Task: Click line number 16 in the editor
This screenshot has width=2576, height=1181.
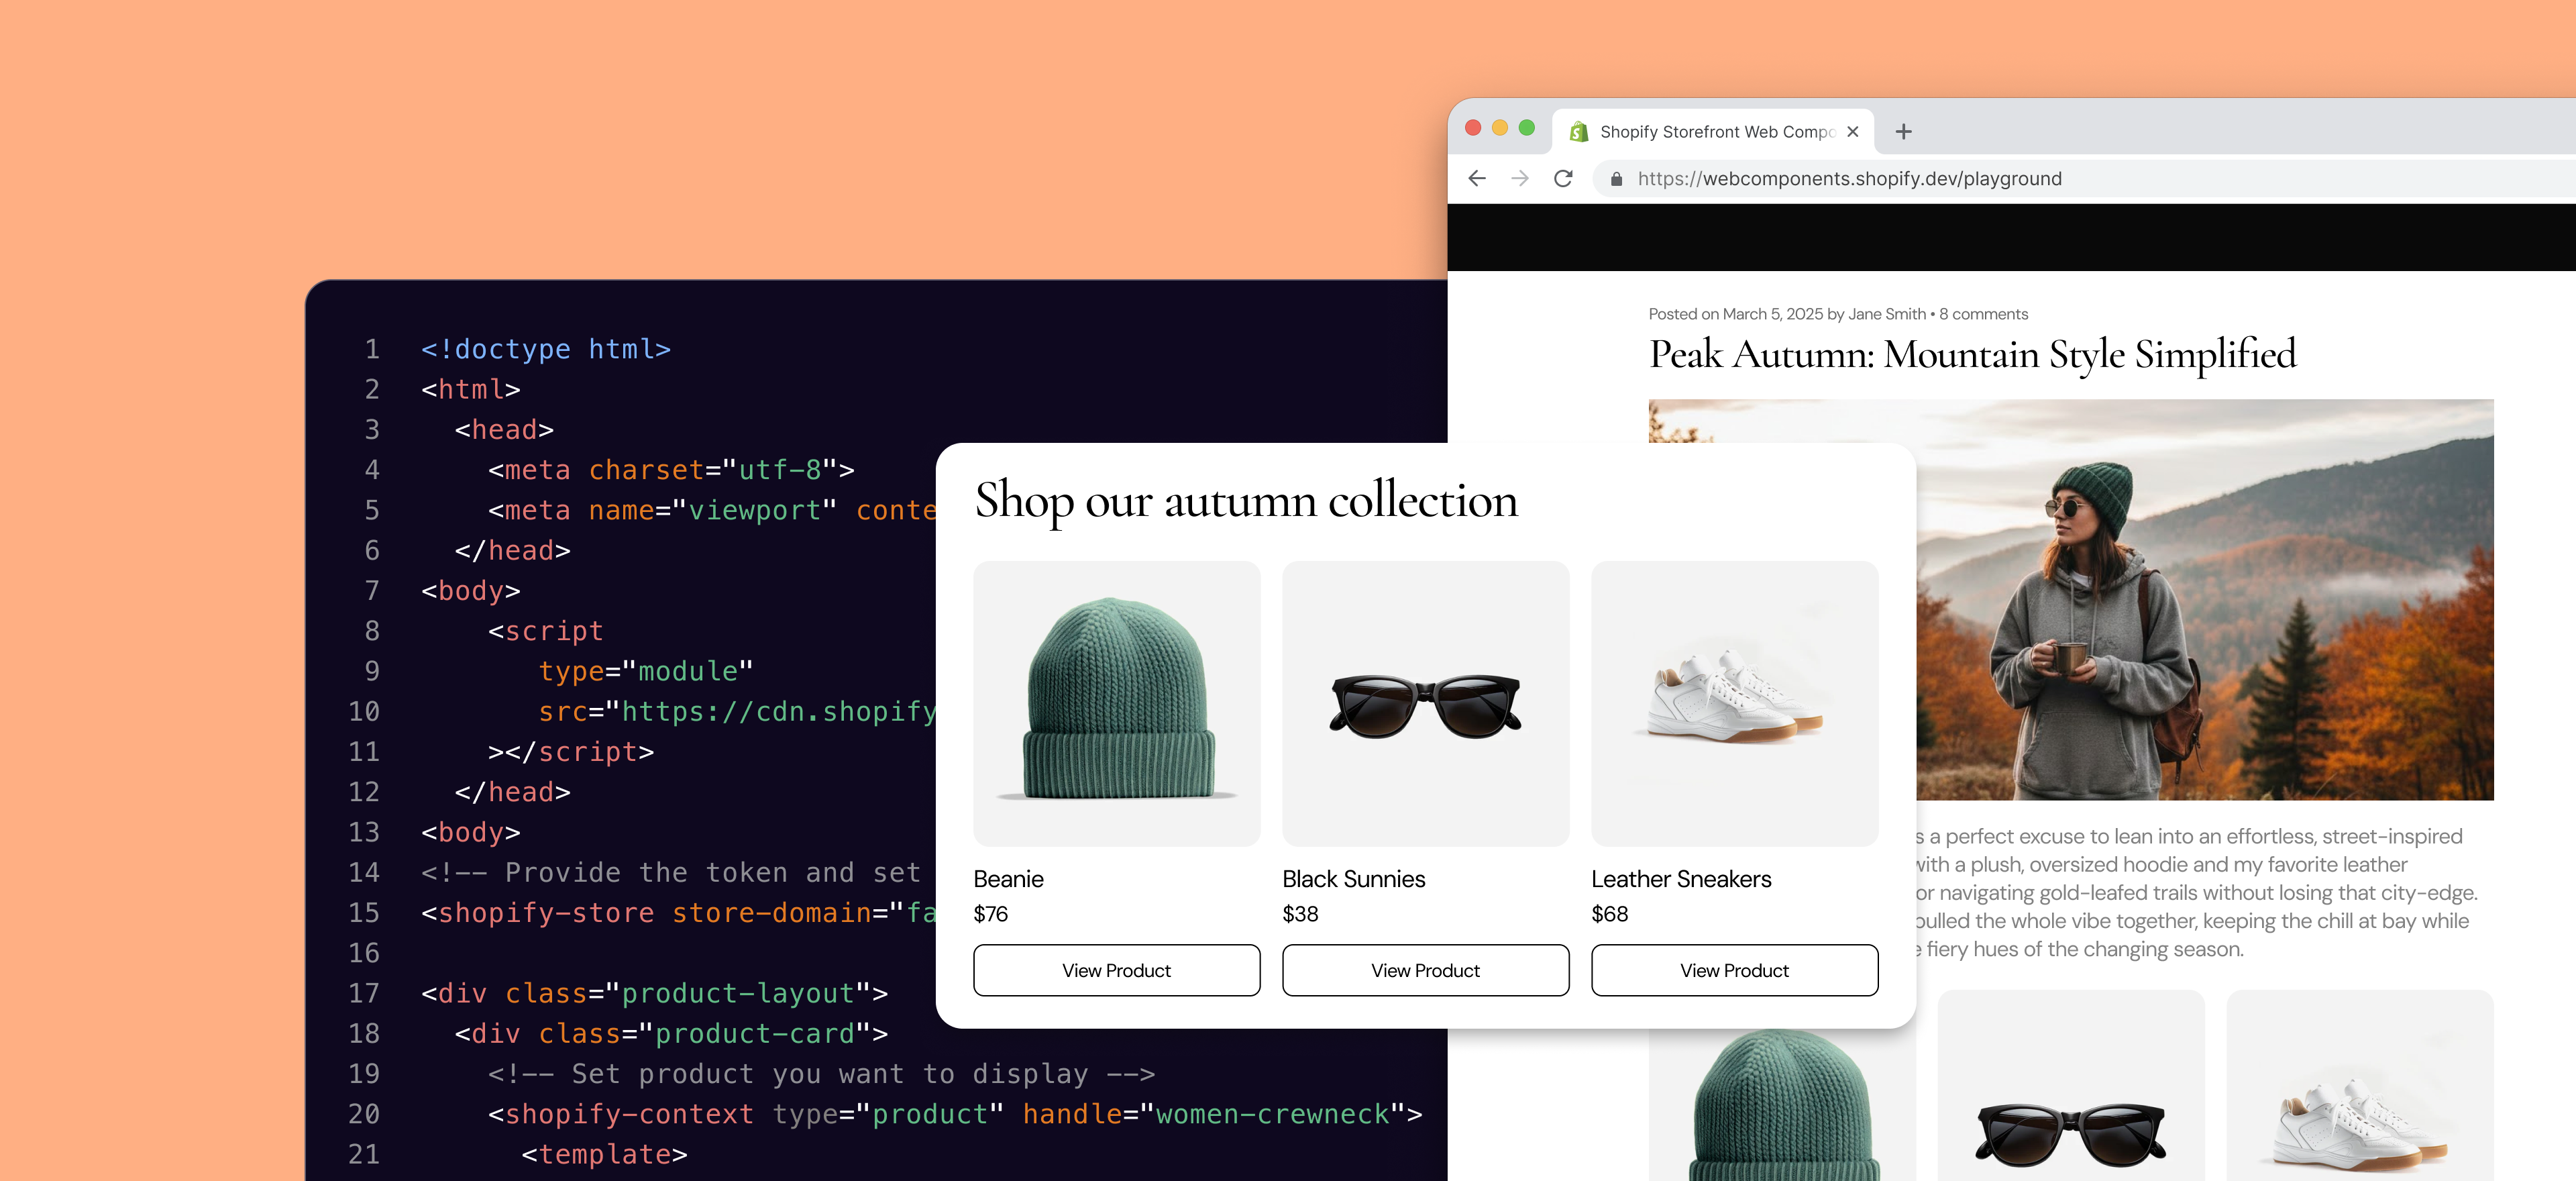Action: [x=364, y=953]
